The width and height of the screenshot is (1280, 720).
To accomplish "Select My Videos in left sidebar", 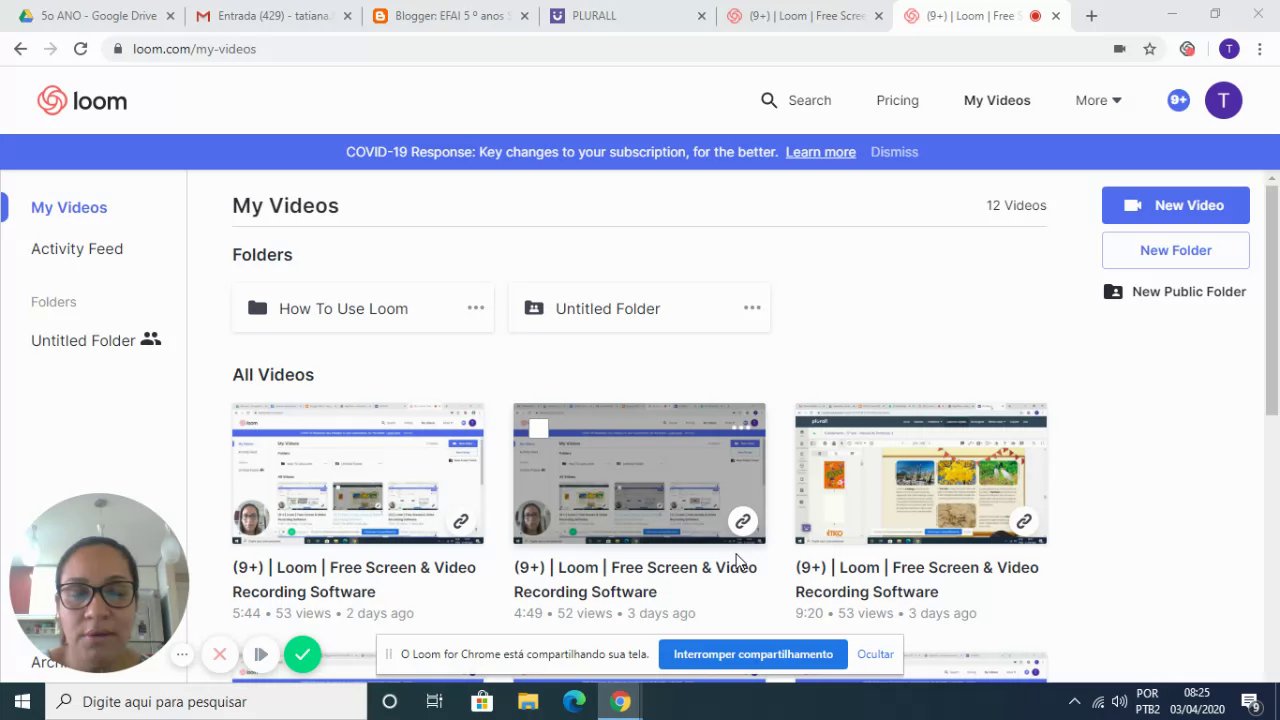I will [x=69, y=207].
